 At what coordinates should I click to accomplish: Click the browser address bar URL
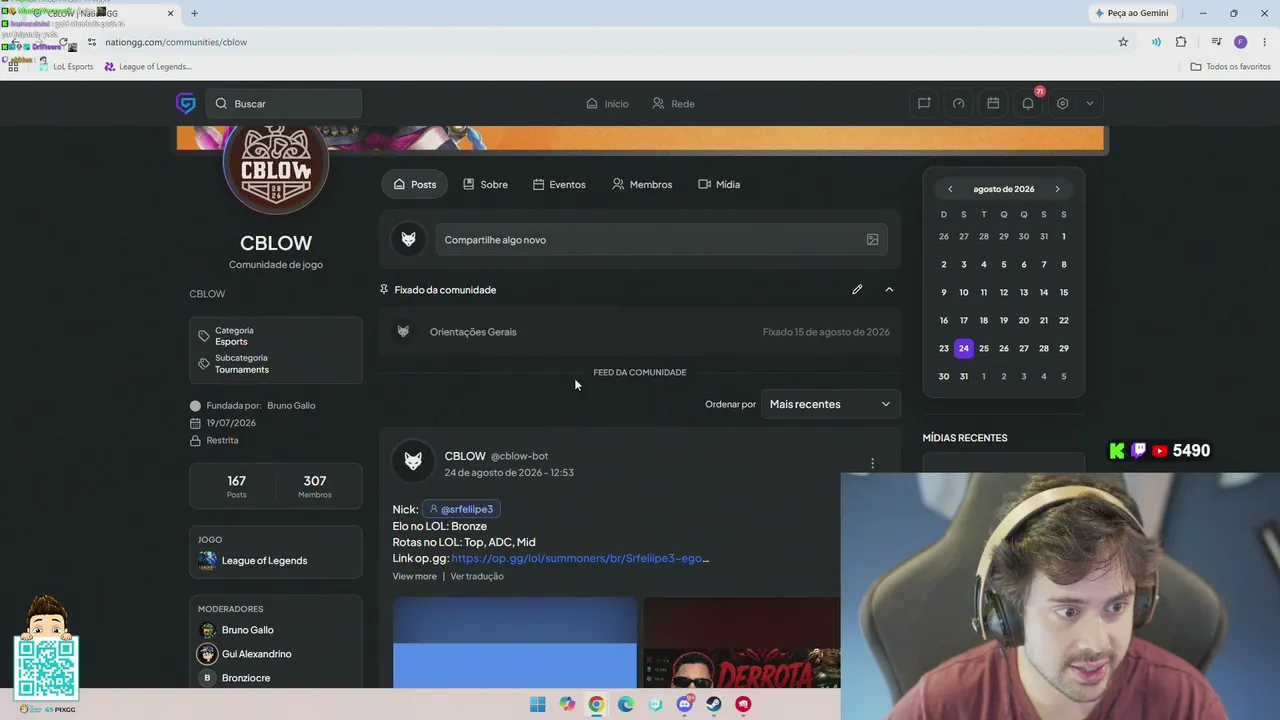(x=176, y=42)
